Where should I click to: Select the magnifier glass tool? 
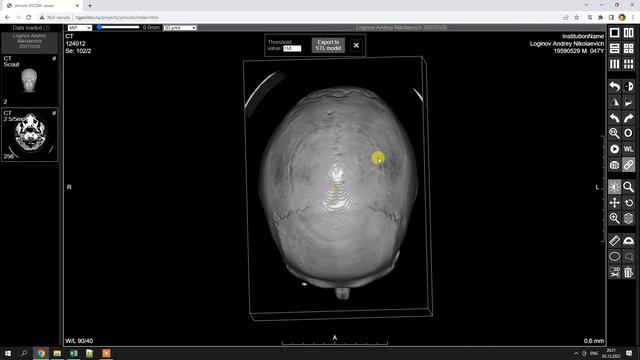(x=629, y=187)
